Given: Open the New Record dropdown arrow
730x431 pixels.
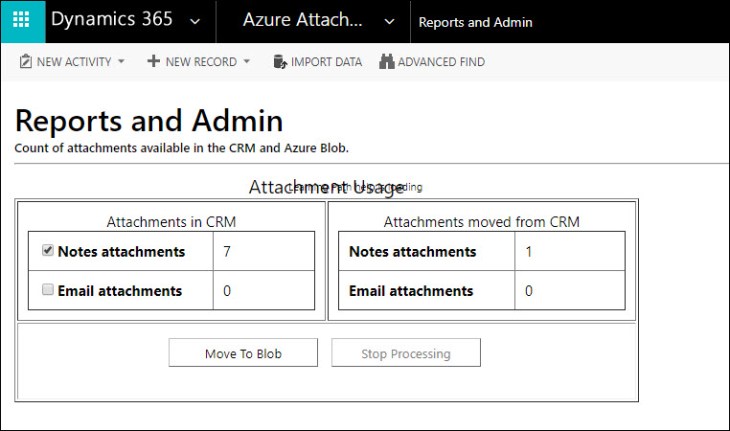Looking at the screenshot, I should tap(246, 62).
